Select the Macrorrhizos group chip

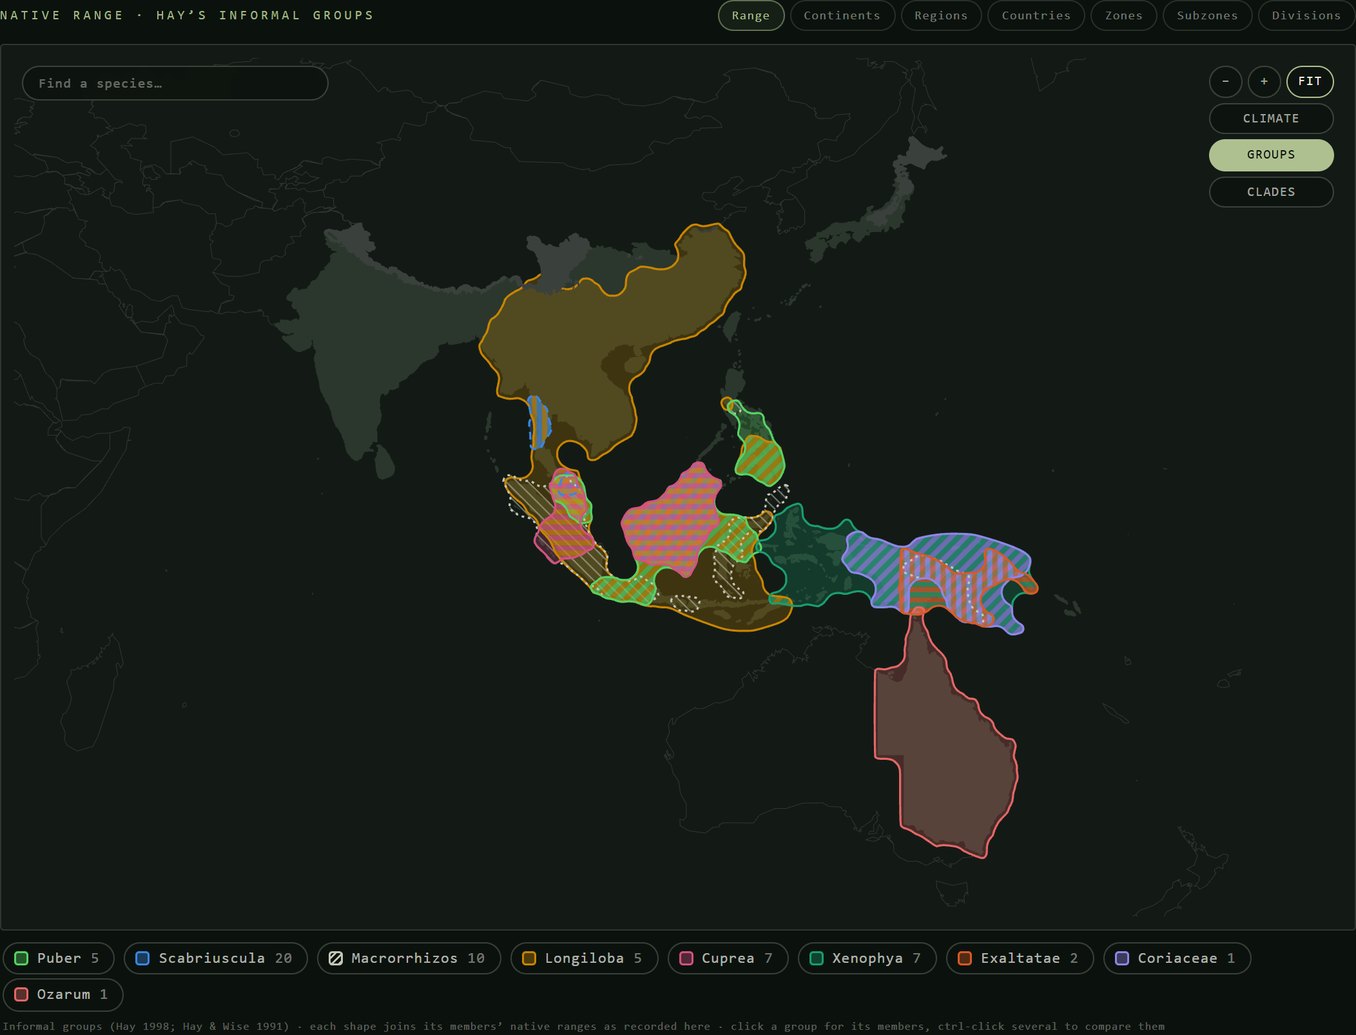point(407,958)
